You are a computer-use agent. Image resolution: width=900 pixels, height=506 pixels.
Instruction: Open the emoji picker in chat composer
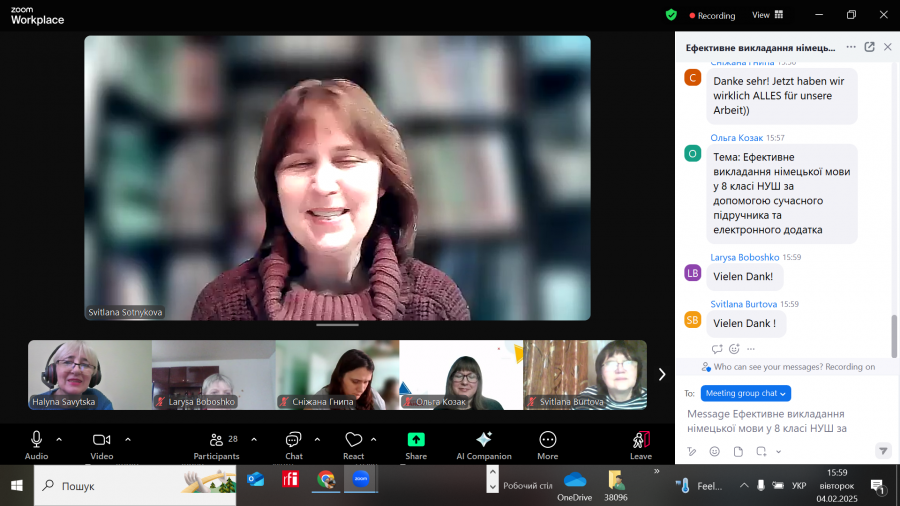point(715,451)
